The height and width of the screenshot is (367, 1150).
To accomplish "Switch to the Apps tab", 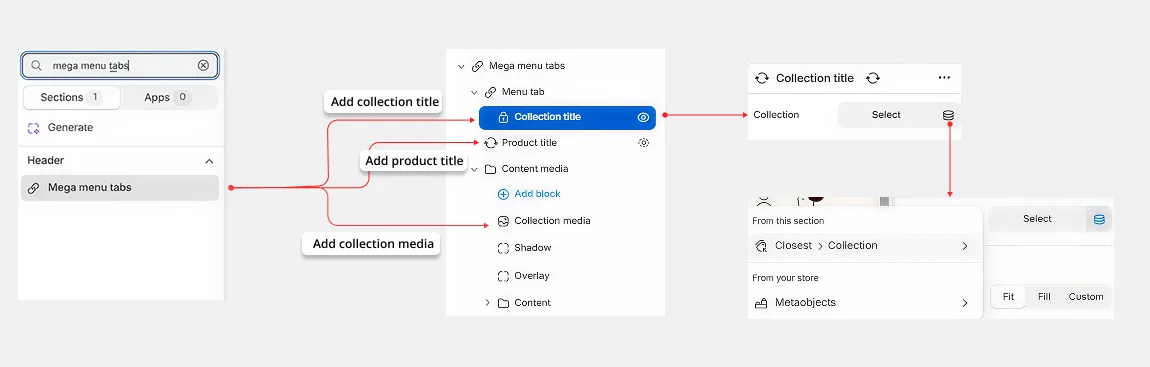I will point(167,98).
